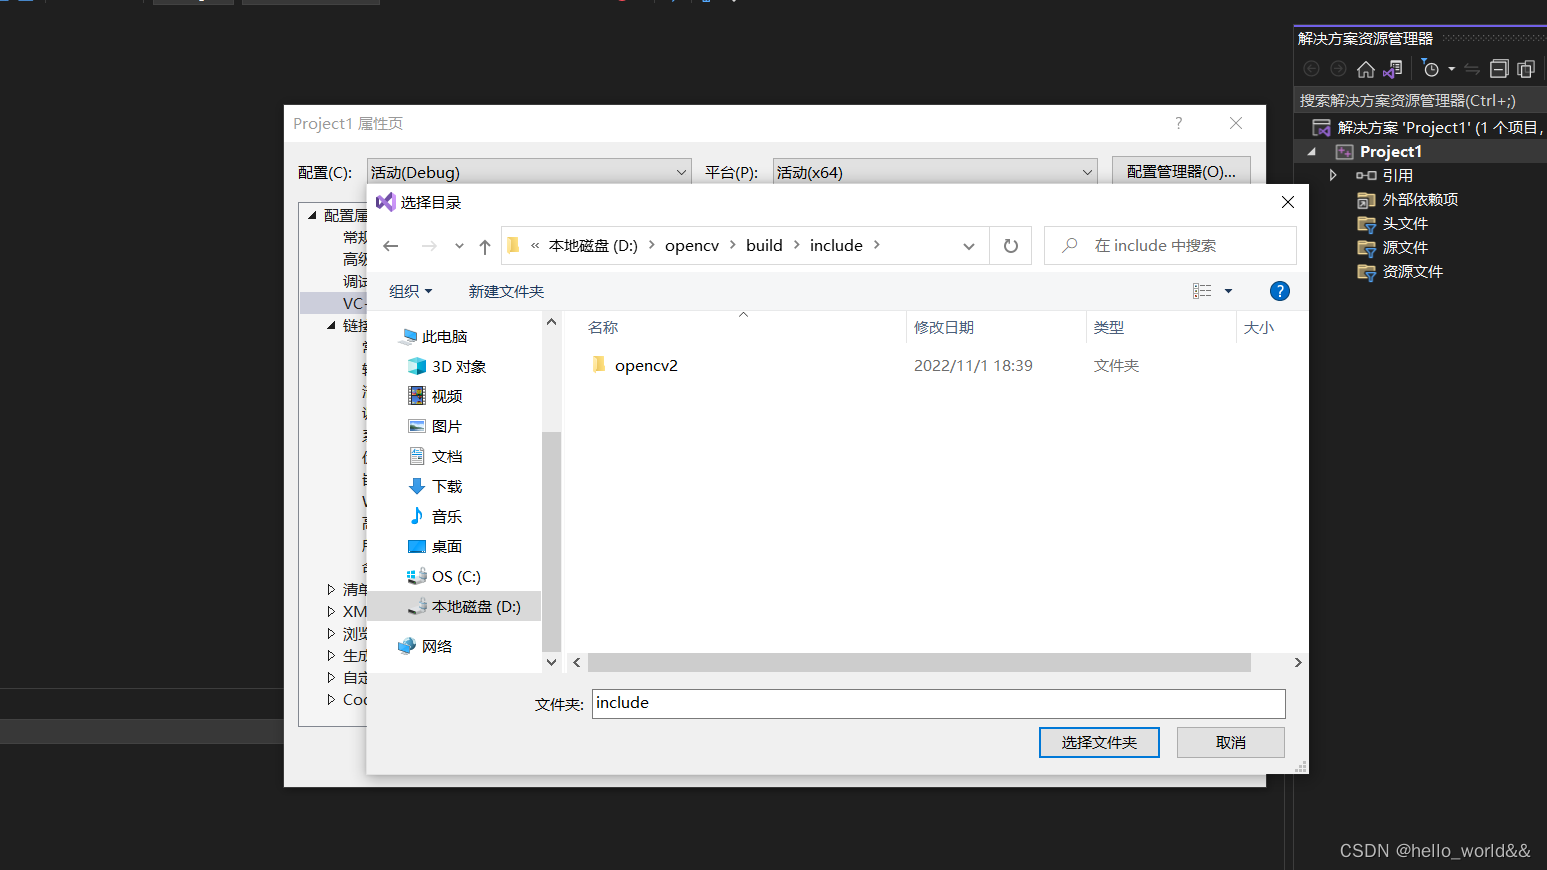Open Configuration Manager (配置管理器) button

1181,171
